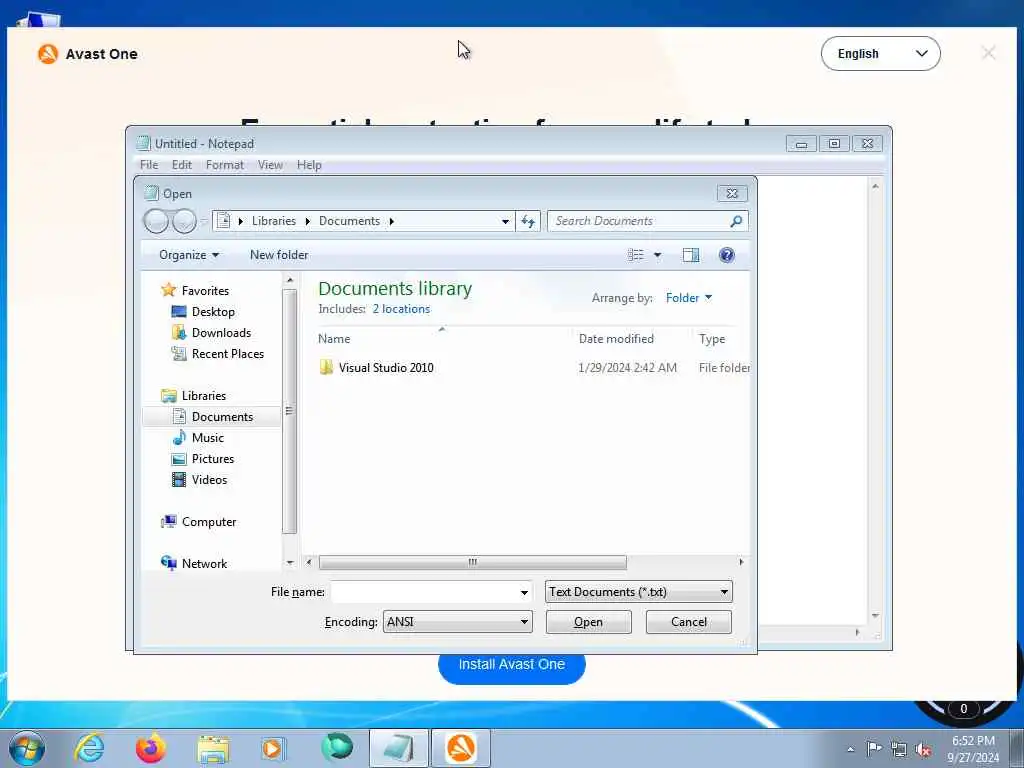Click the change view icon in dialog toolbar
The width and height of the screenshot is (1024, 768).
coord(635,255)
